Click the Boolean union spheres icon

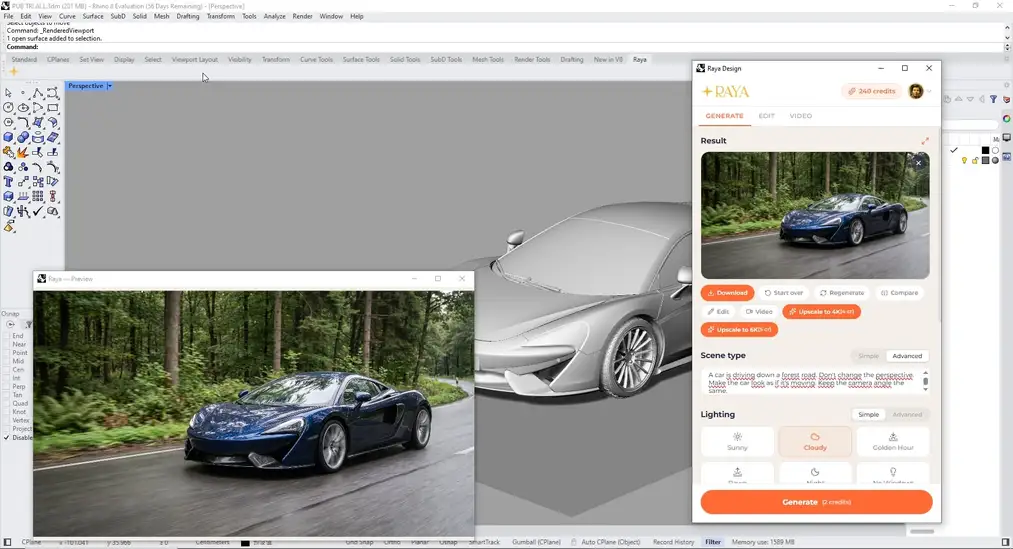(23, 138)
